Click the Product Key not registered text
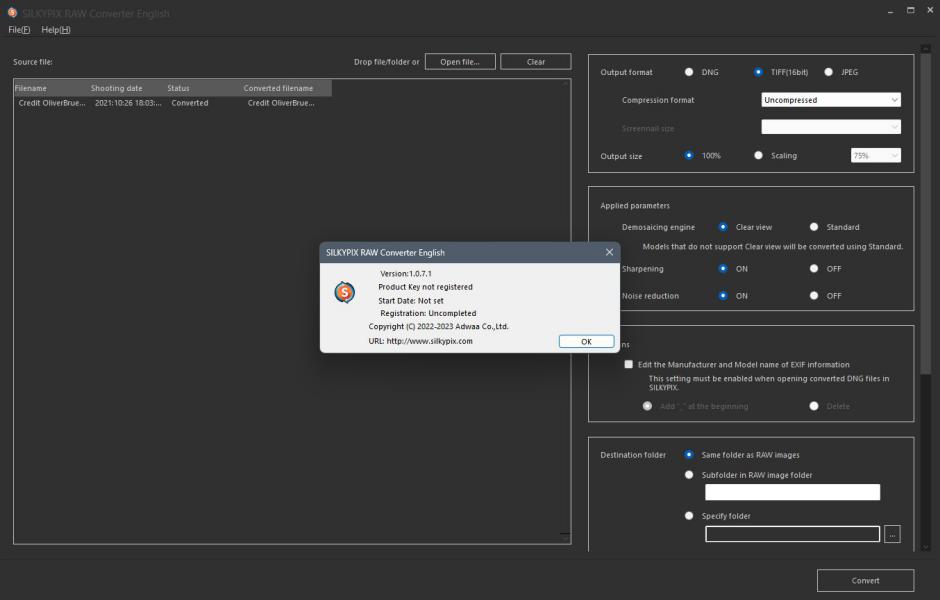The width and height of the screenshot is (940, 600). (425, 287)
